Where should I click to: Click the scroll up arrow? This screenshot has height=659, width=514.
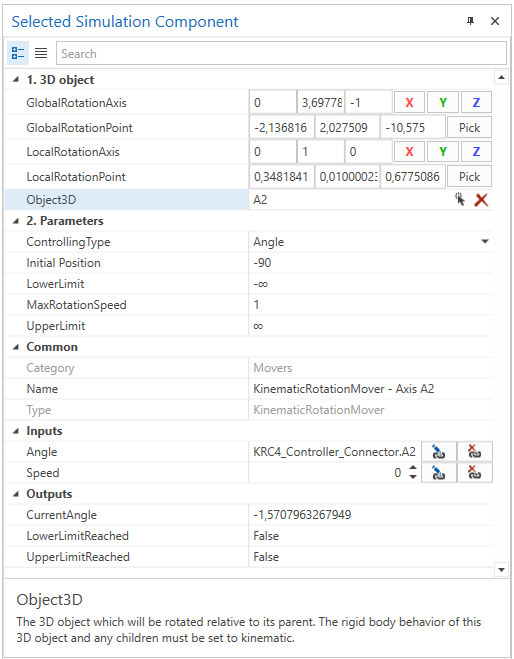click(501, 77)
